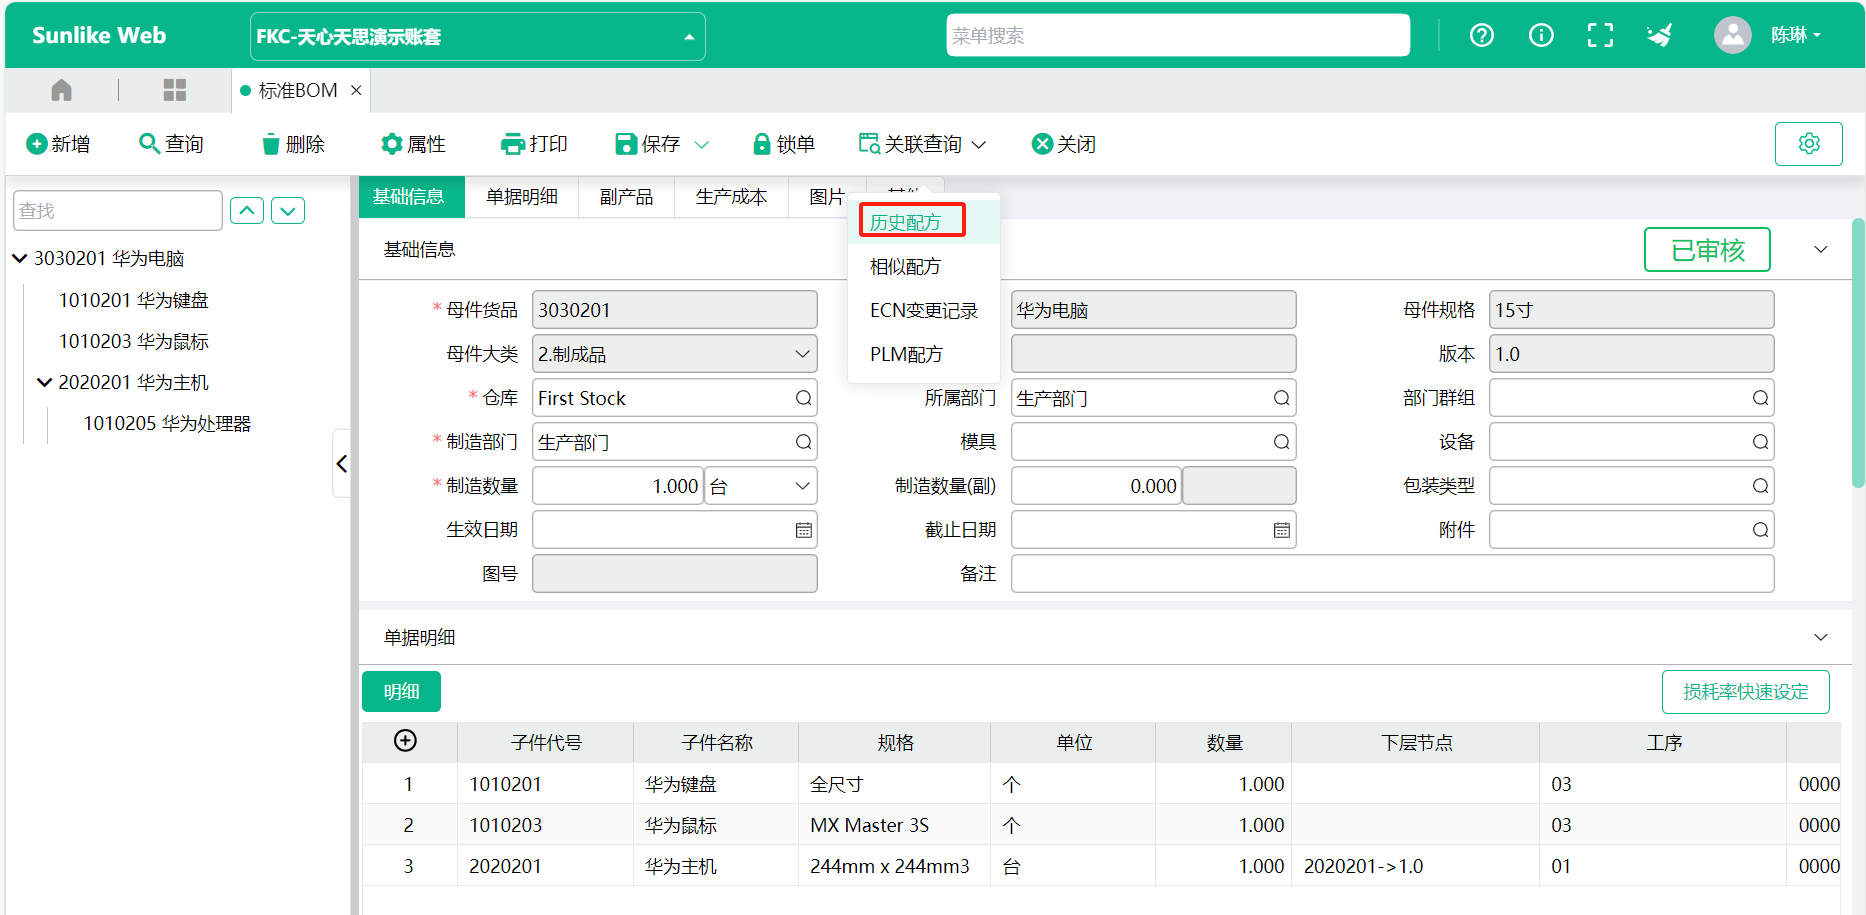This screenshot has height=915, width=1866.
Task: Open 部门群组 lookup magnifier icon
Action: click(1760, 398)
